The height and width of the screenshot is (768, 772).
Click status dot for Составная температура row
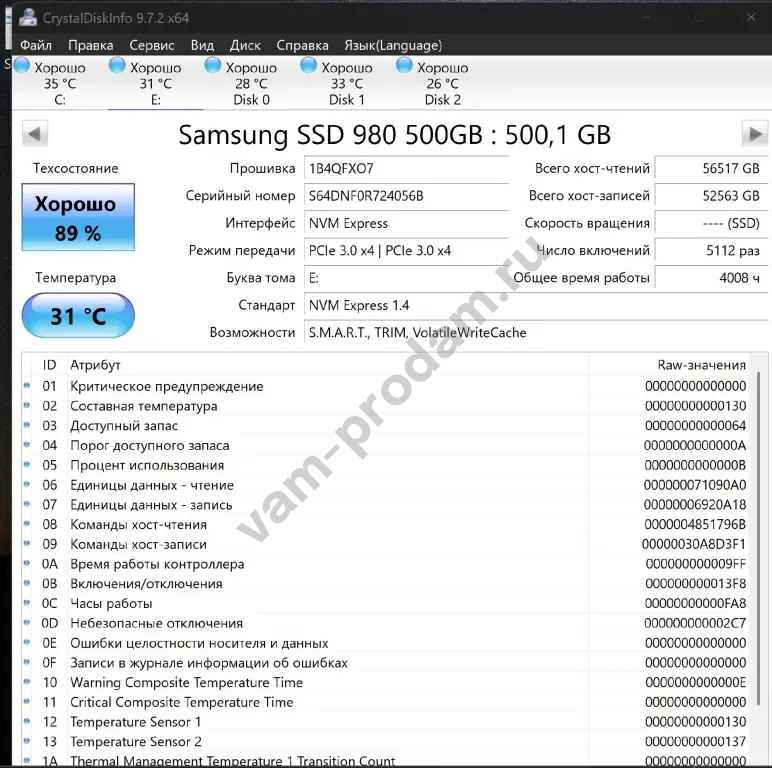click(x=27, y=405)
